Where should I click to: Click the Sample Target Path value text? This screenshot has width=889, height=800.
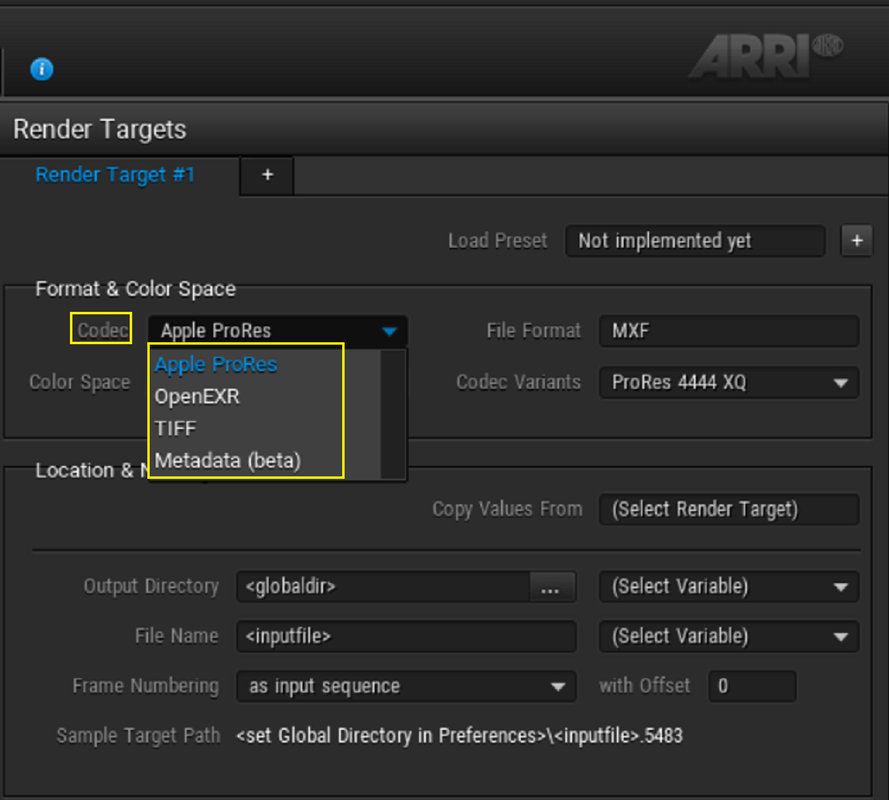(x=460, y=736)
